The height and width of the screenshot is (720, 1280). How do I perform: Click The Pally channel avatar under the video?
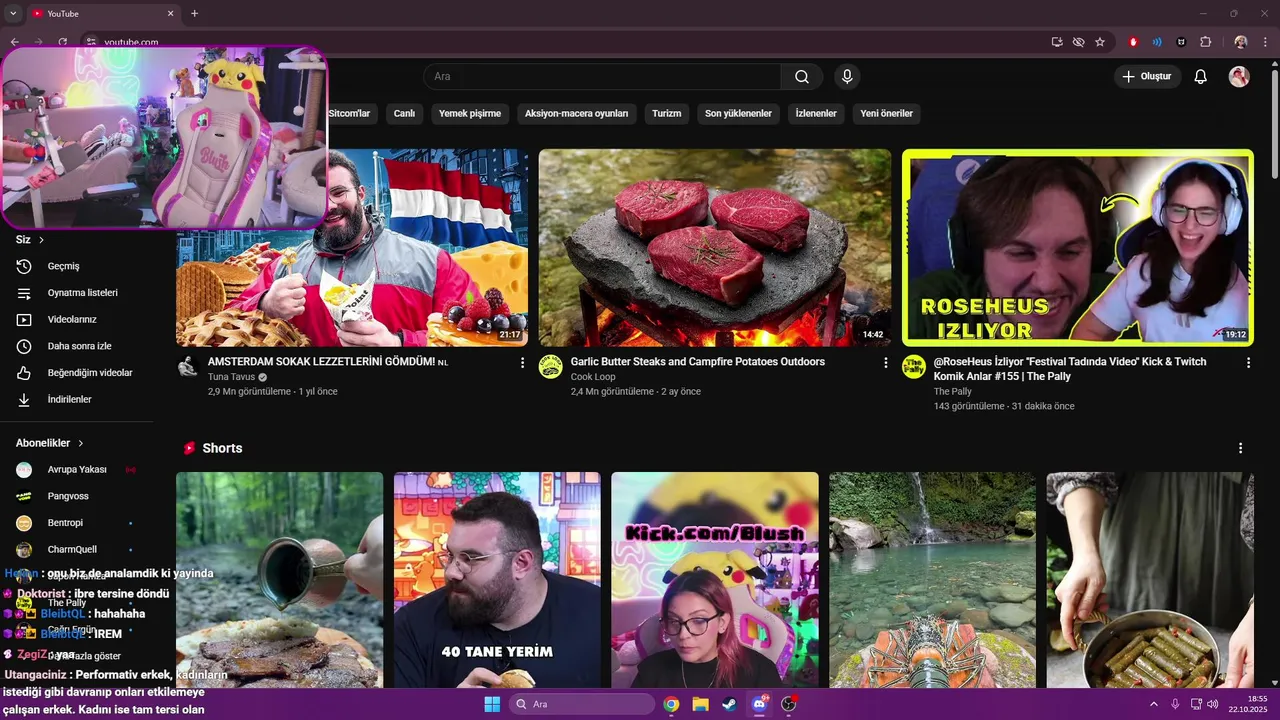point(914,367)
